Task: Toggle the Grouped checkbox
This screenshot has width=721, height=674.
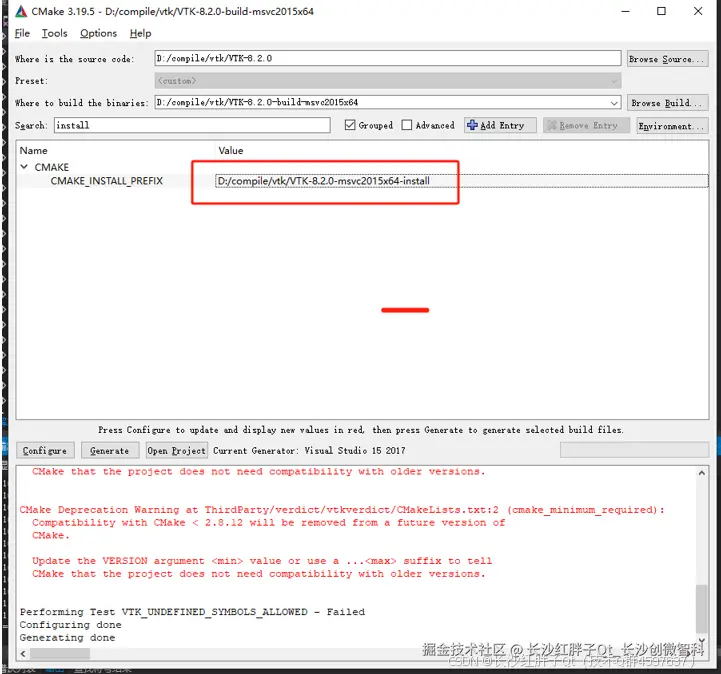Action: point(350,125)
